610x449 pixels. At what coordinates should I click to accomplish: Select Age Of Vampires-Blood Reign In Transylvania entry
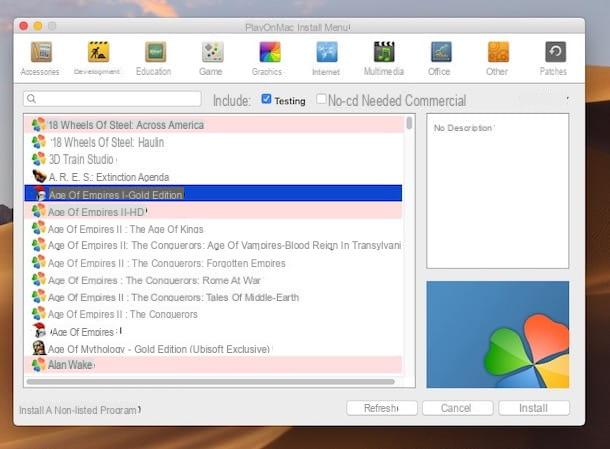point(213,246)
